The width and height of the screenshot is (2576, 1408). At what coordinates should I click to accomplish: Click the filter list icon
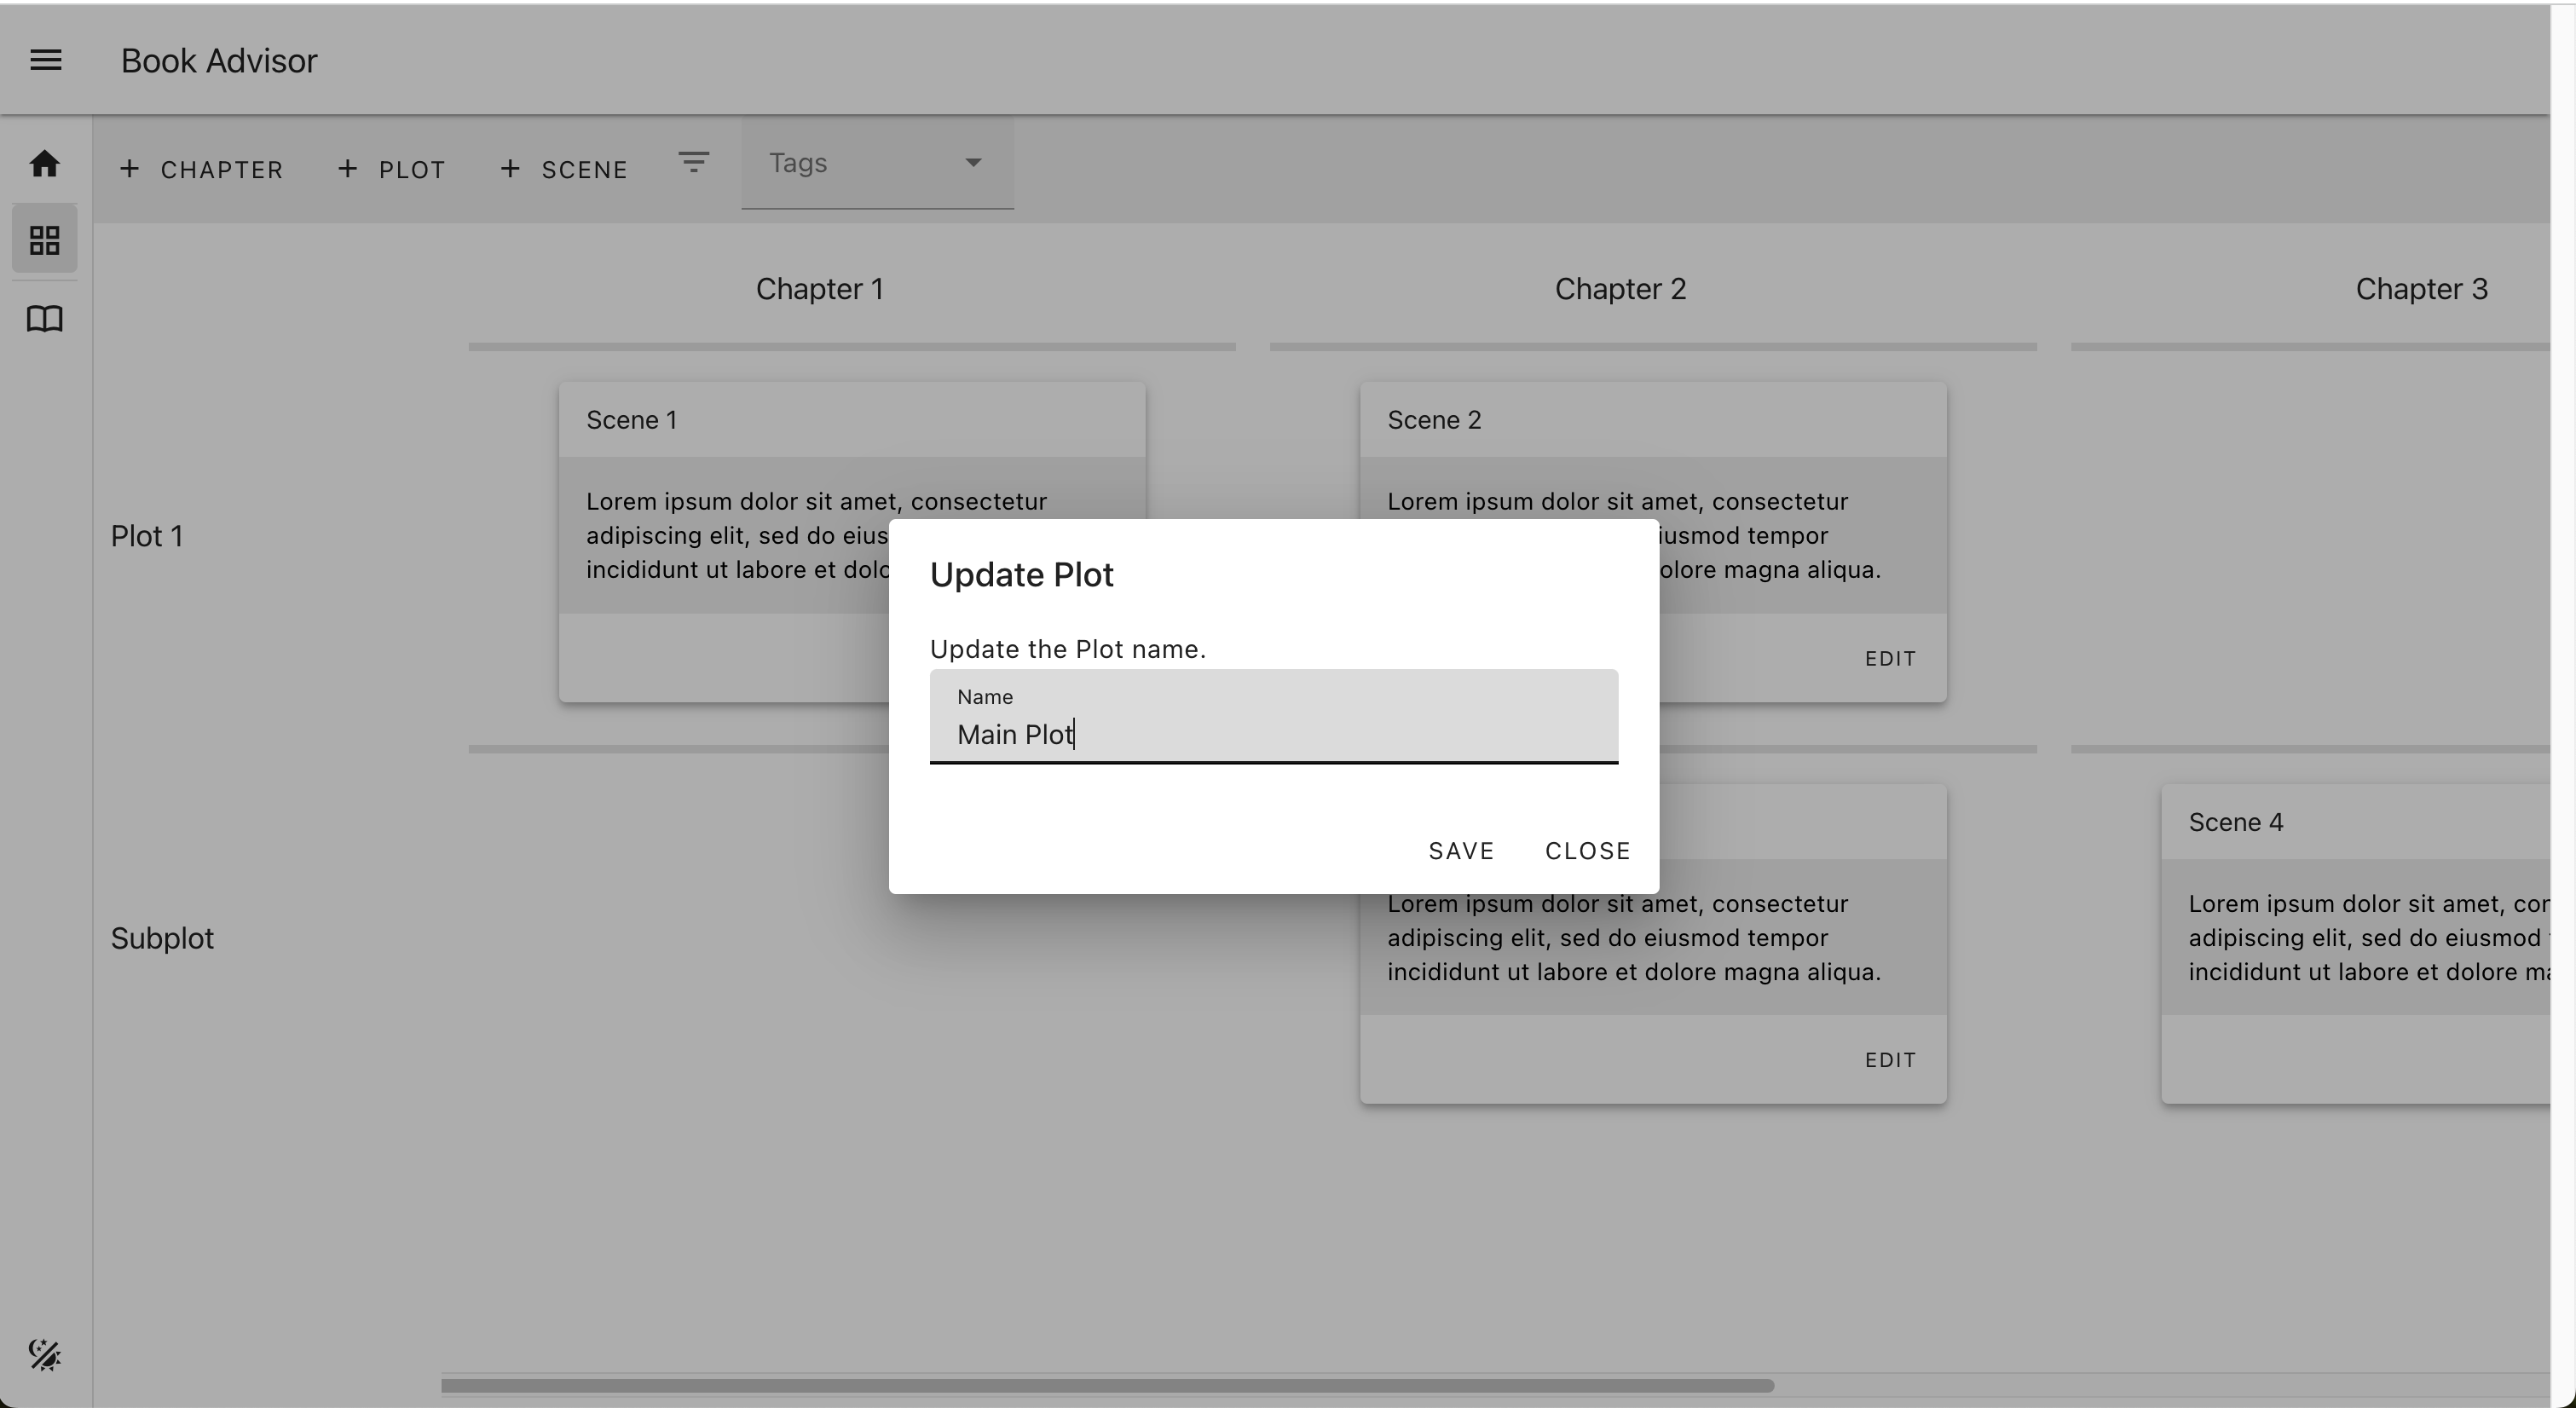click(x=693, y=162)
